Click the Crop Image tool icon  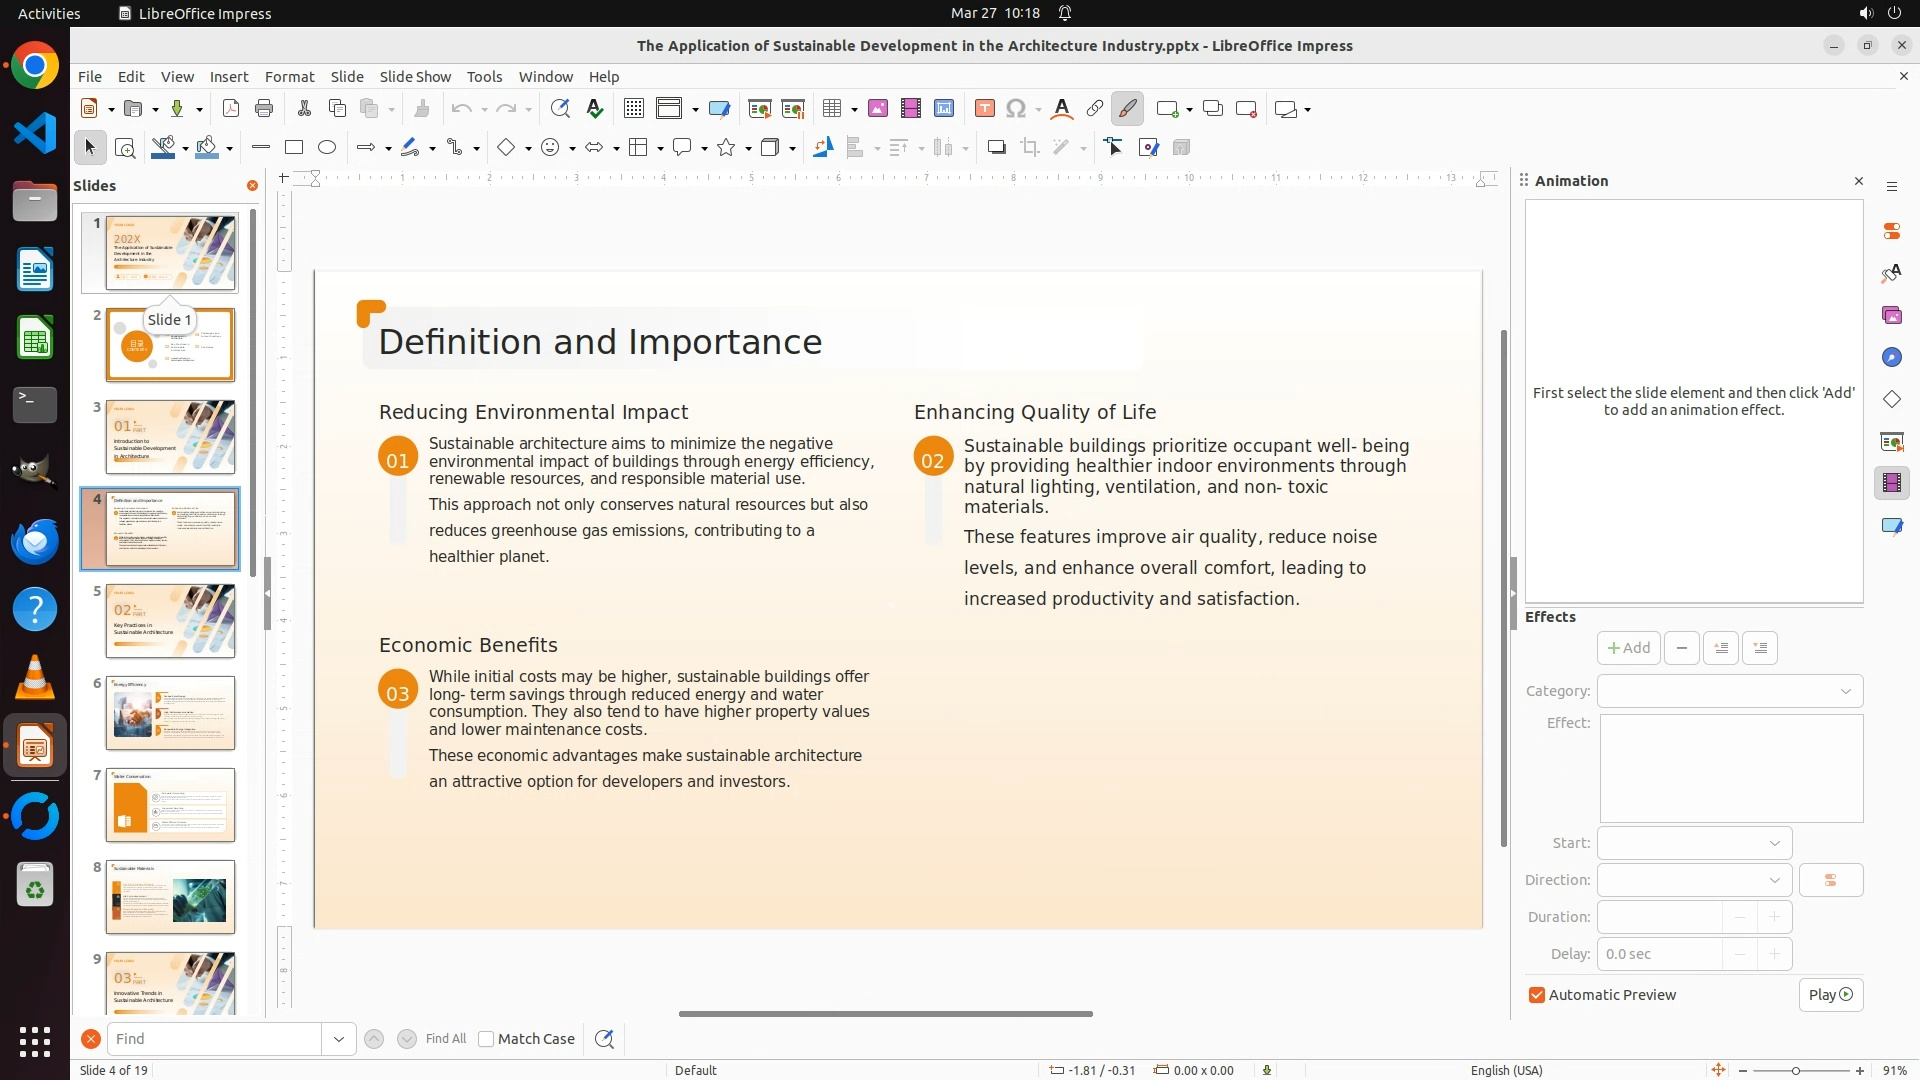coord(1030,148)
